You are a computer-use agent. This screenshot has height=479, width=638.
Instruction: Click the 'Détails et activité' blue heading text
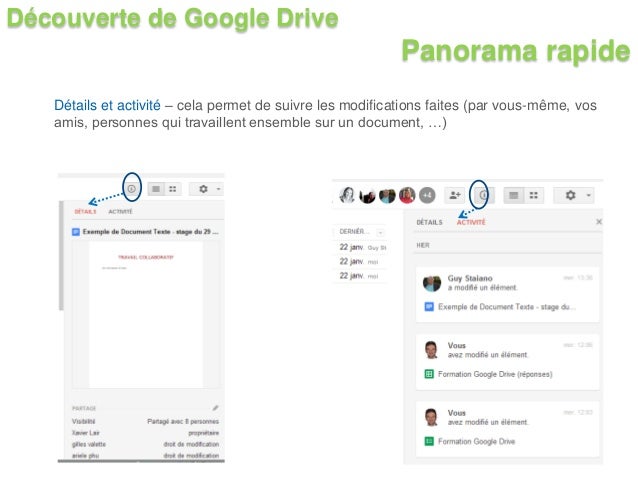point(107,105)
